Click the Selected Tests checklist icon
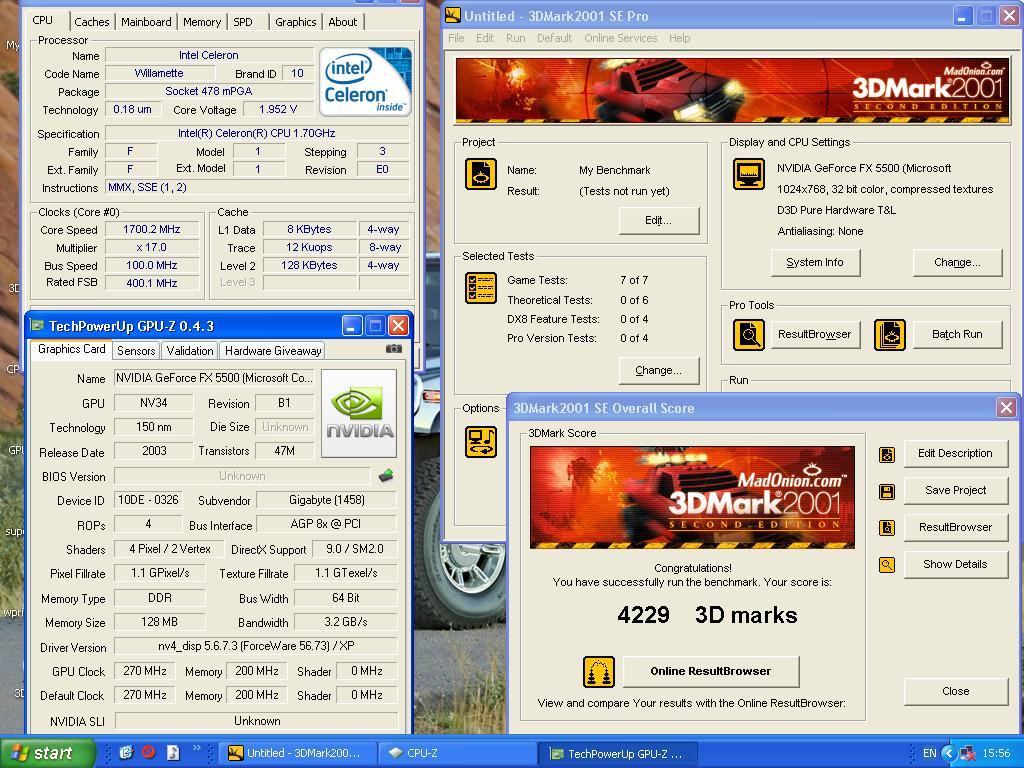 481,288
